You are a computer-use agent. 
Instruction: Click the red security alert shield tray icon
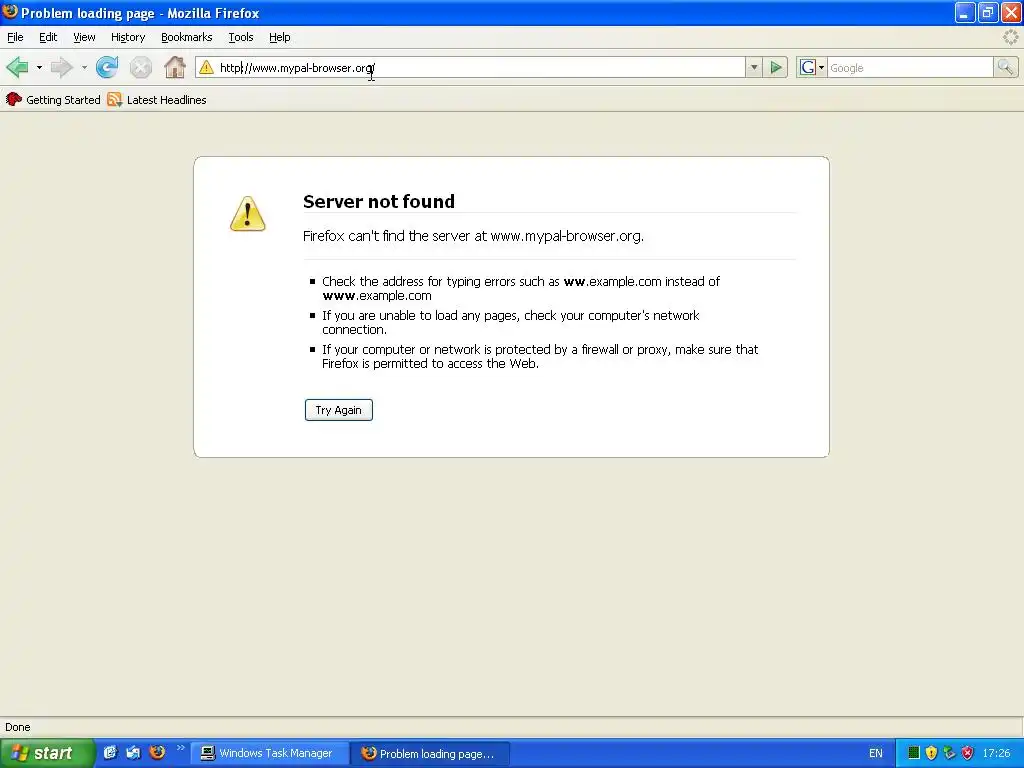967,753
